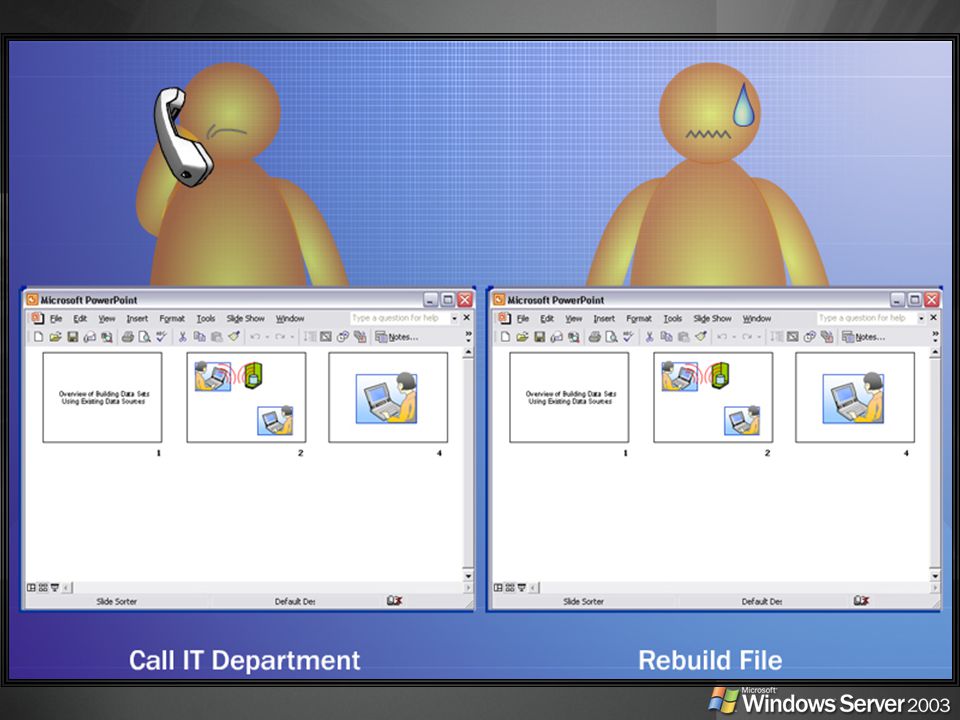This screenshot has height=720, width=960.
Task: Click Save icon in right PowerPoint window
Action: click(x=539, y=337)
